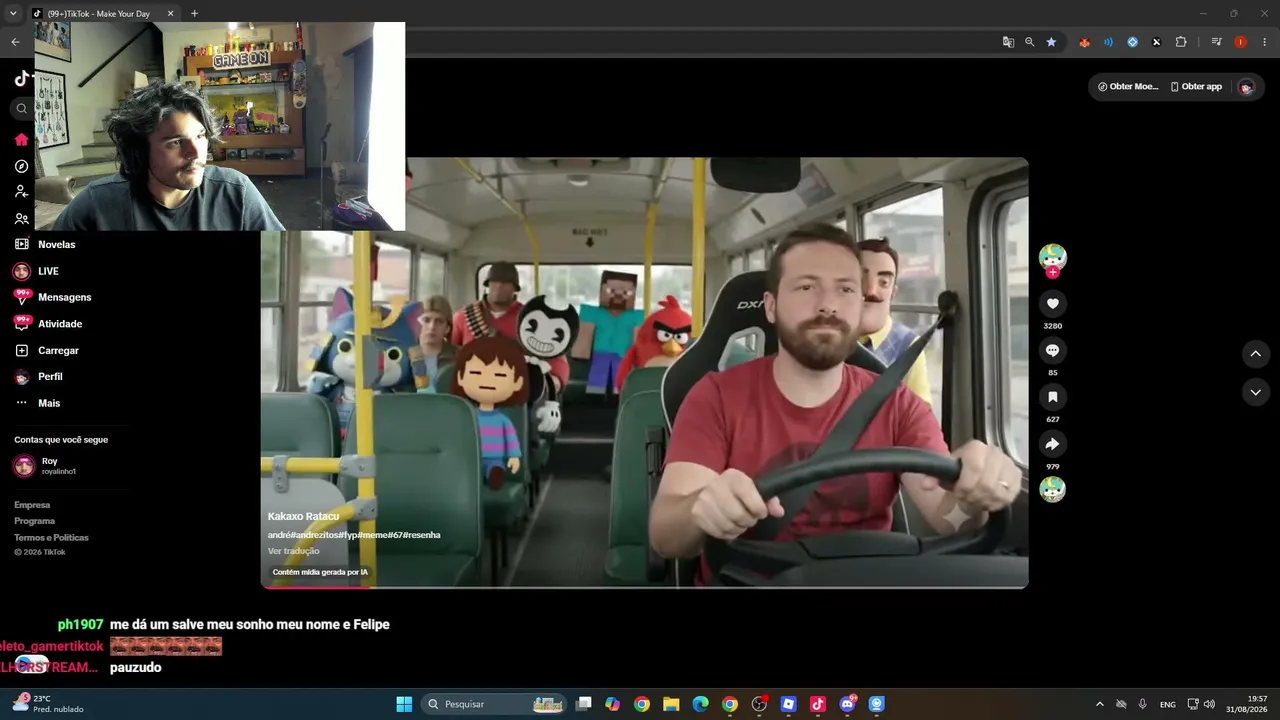
Task: Open the translate page icon in address bar
Action: (x=1008, y=42)
